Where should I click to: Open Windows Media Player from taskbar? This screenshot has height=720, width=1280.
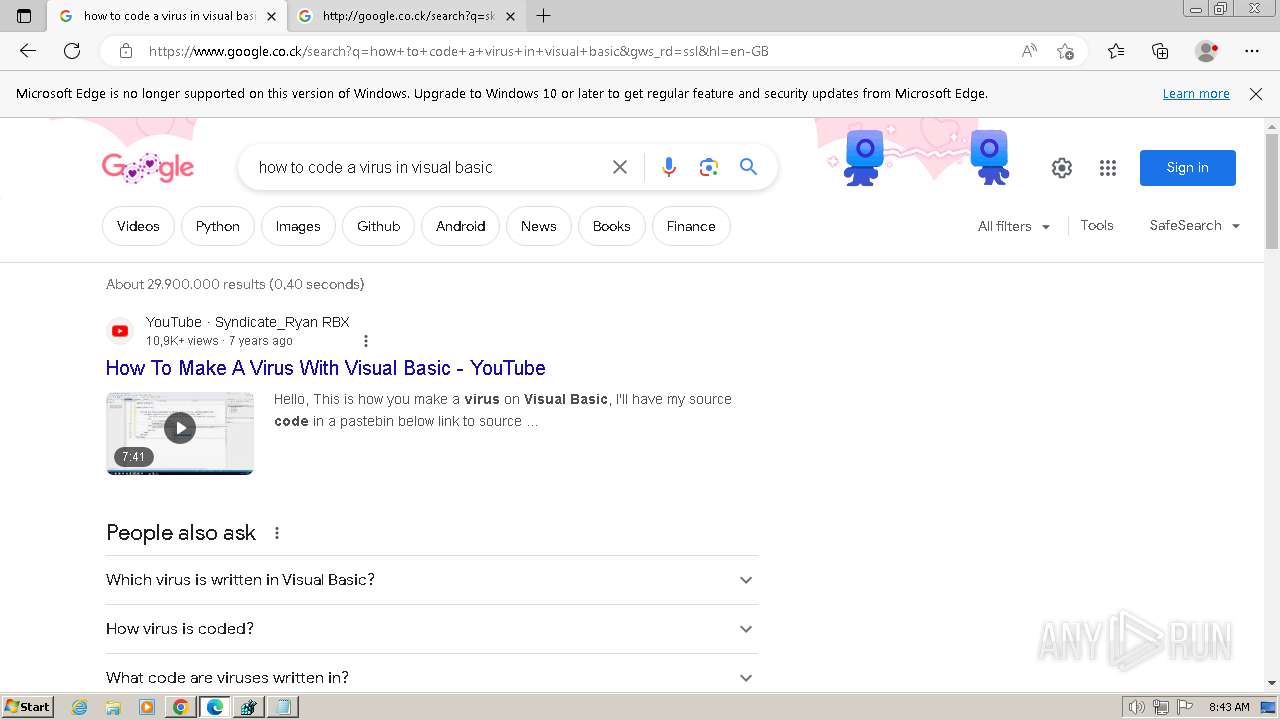[147, 707]
